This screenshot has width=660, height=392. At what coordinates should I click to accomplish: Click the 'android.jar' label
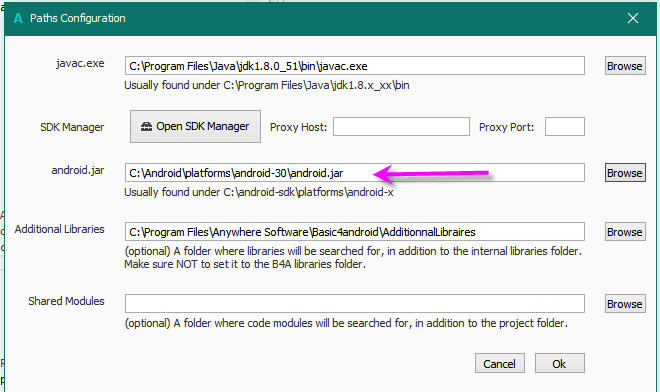coord(77,170)
